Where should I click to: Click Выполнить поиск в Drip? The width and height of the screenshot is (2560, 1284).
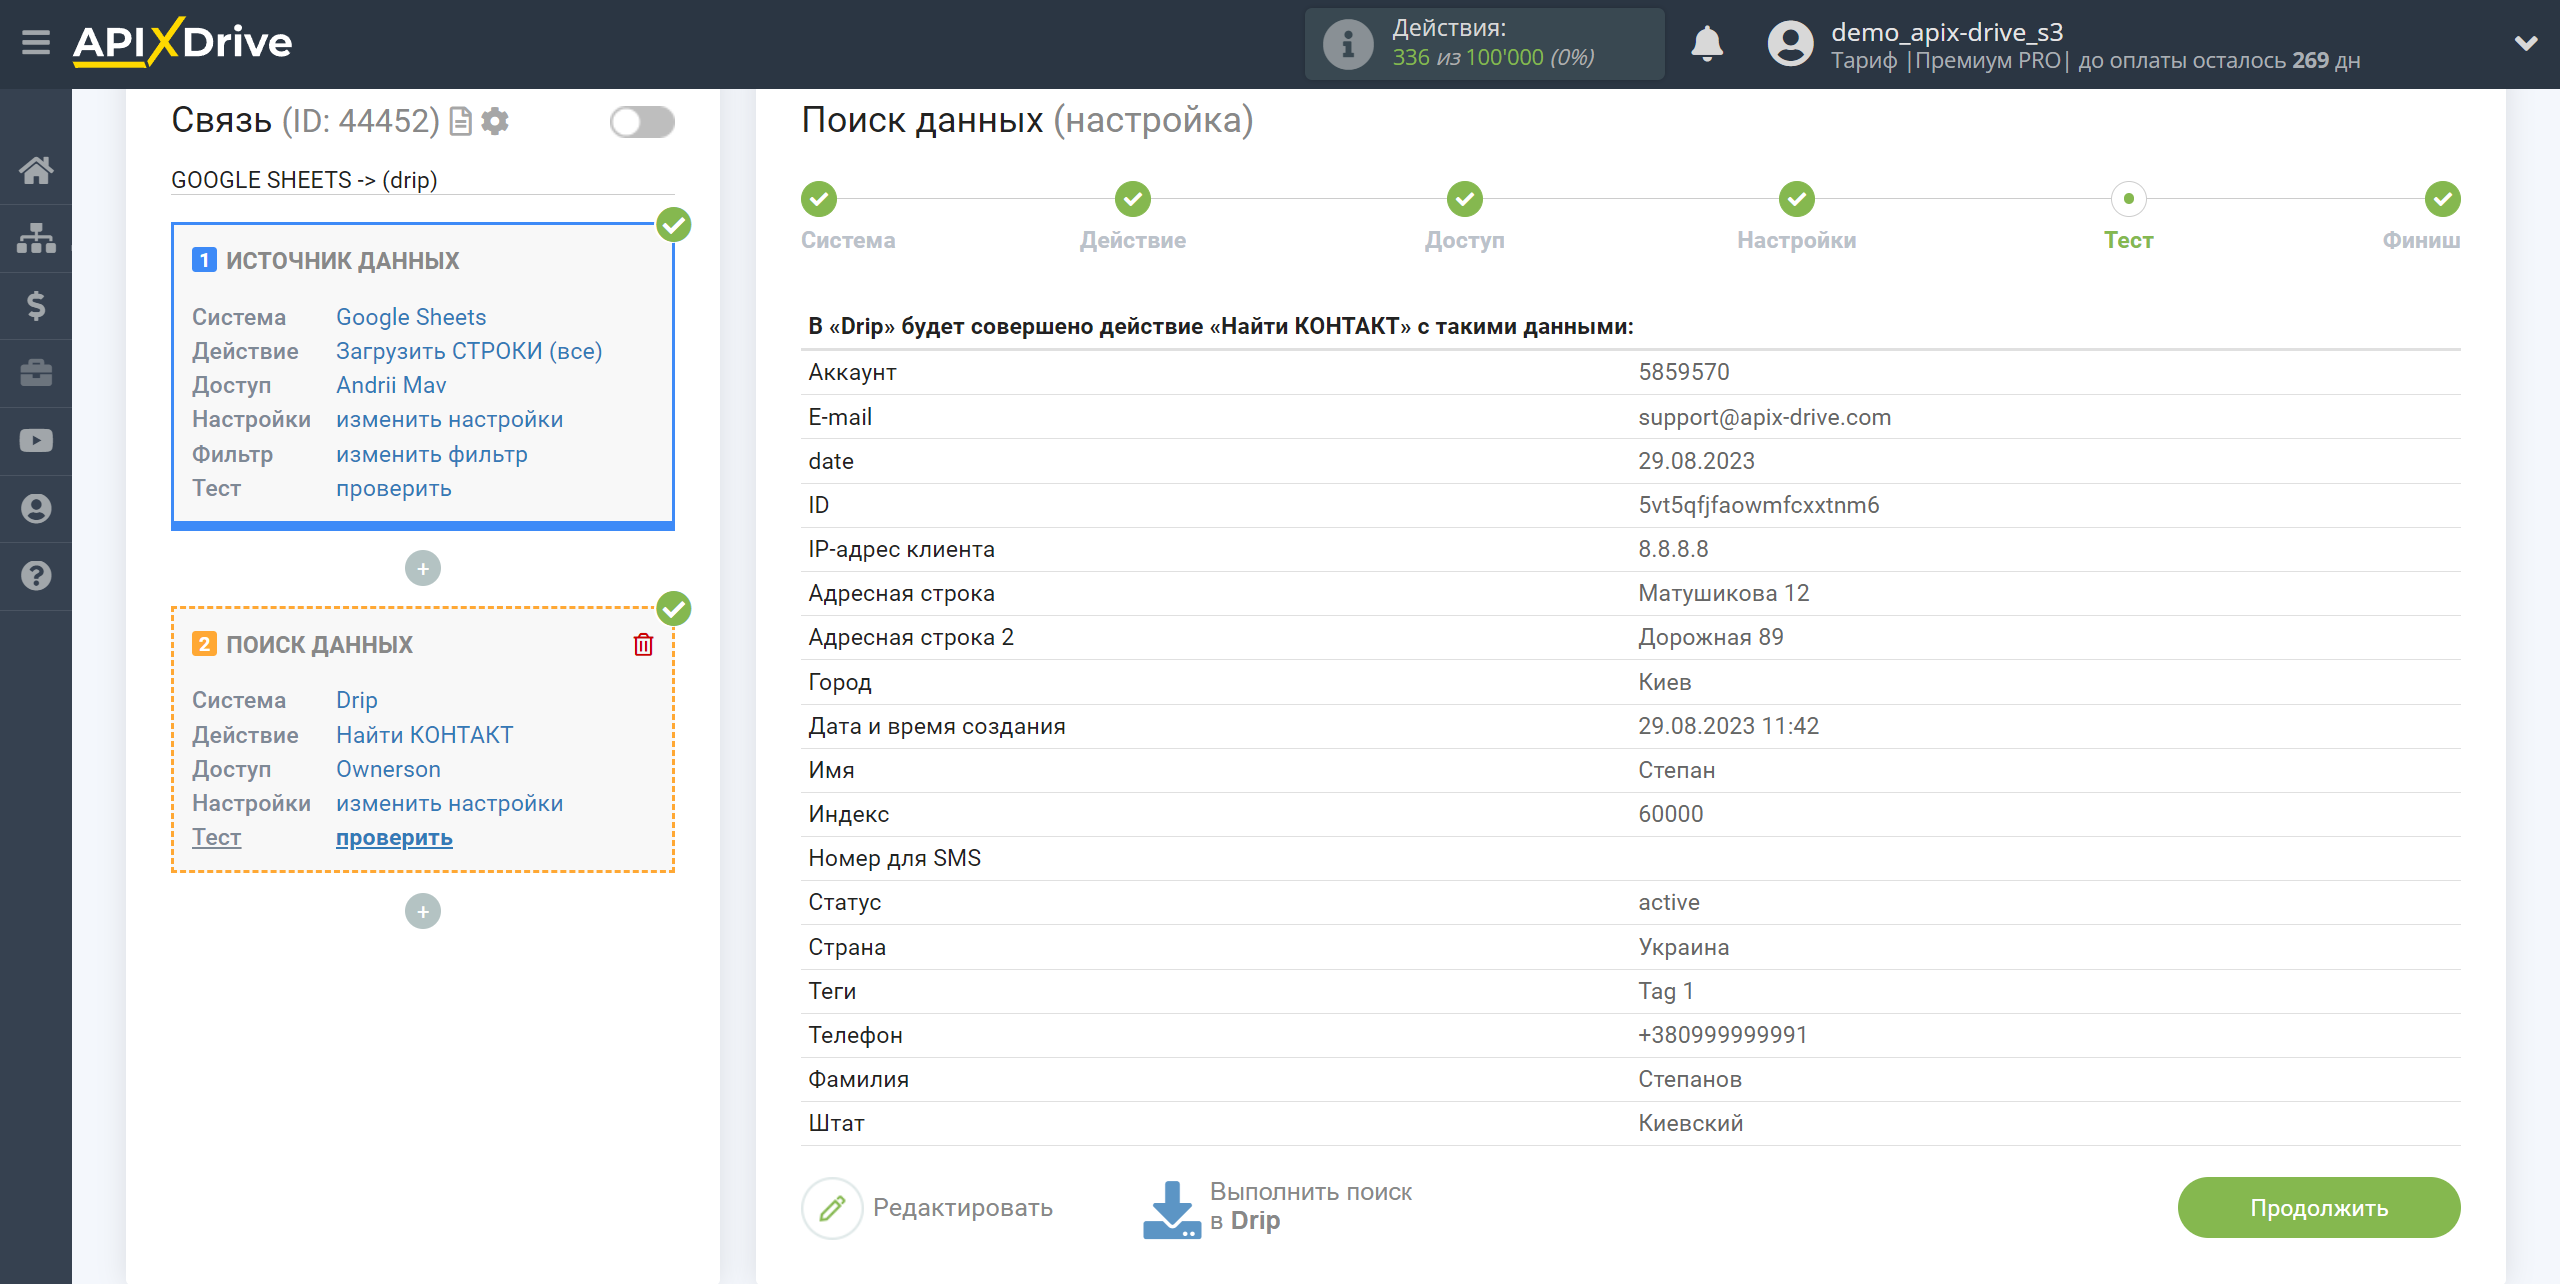point(1278,1207)
